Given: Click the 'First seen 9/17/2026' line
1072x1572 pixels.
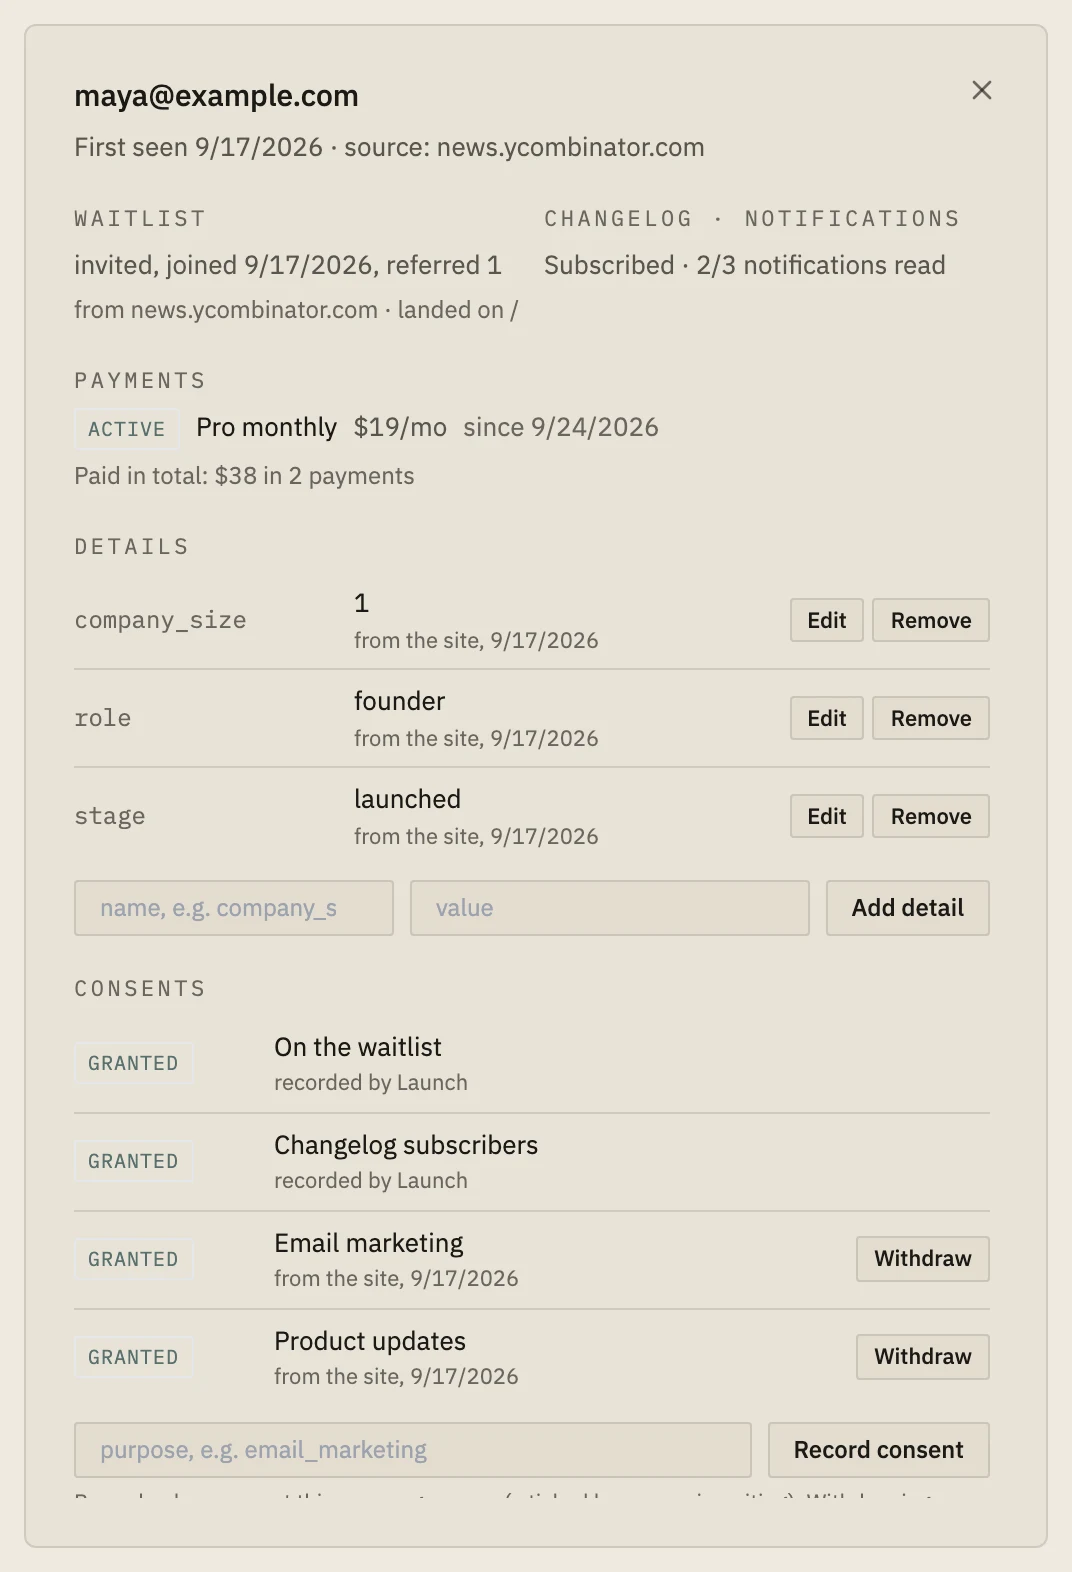Looking at the screenshot, I should pyautogui.click(x=389, y=148).
